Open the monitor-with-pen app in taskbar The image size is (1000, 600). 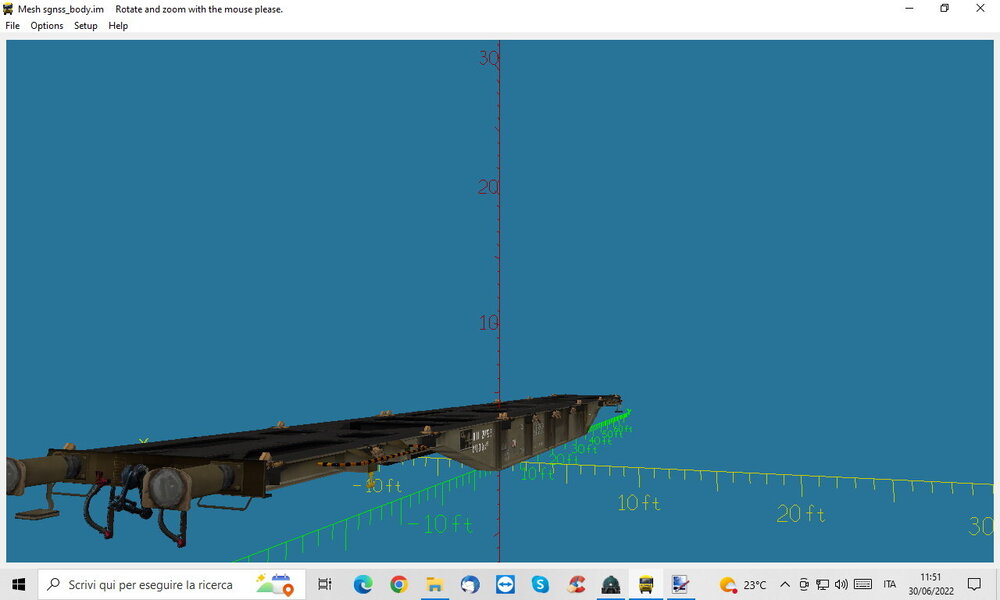point(680,584)
